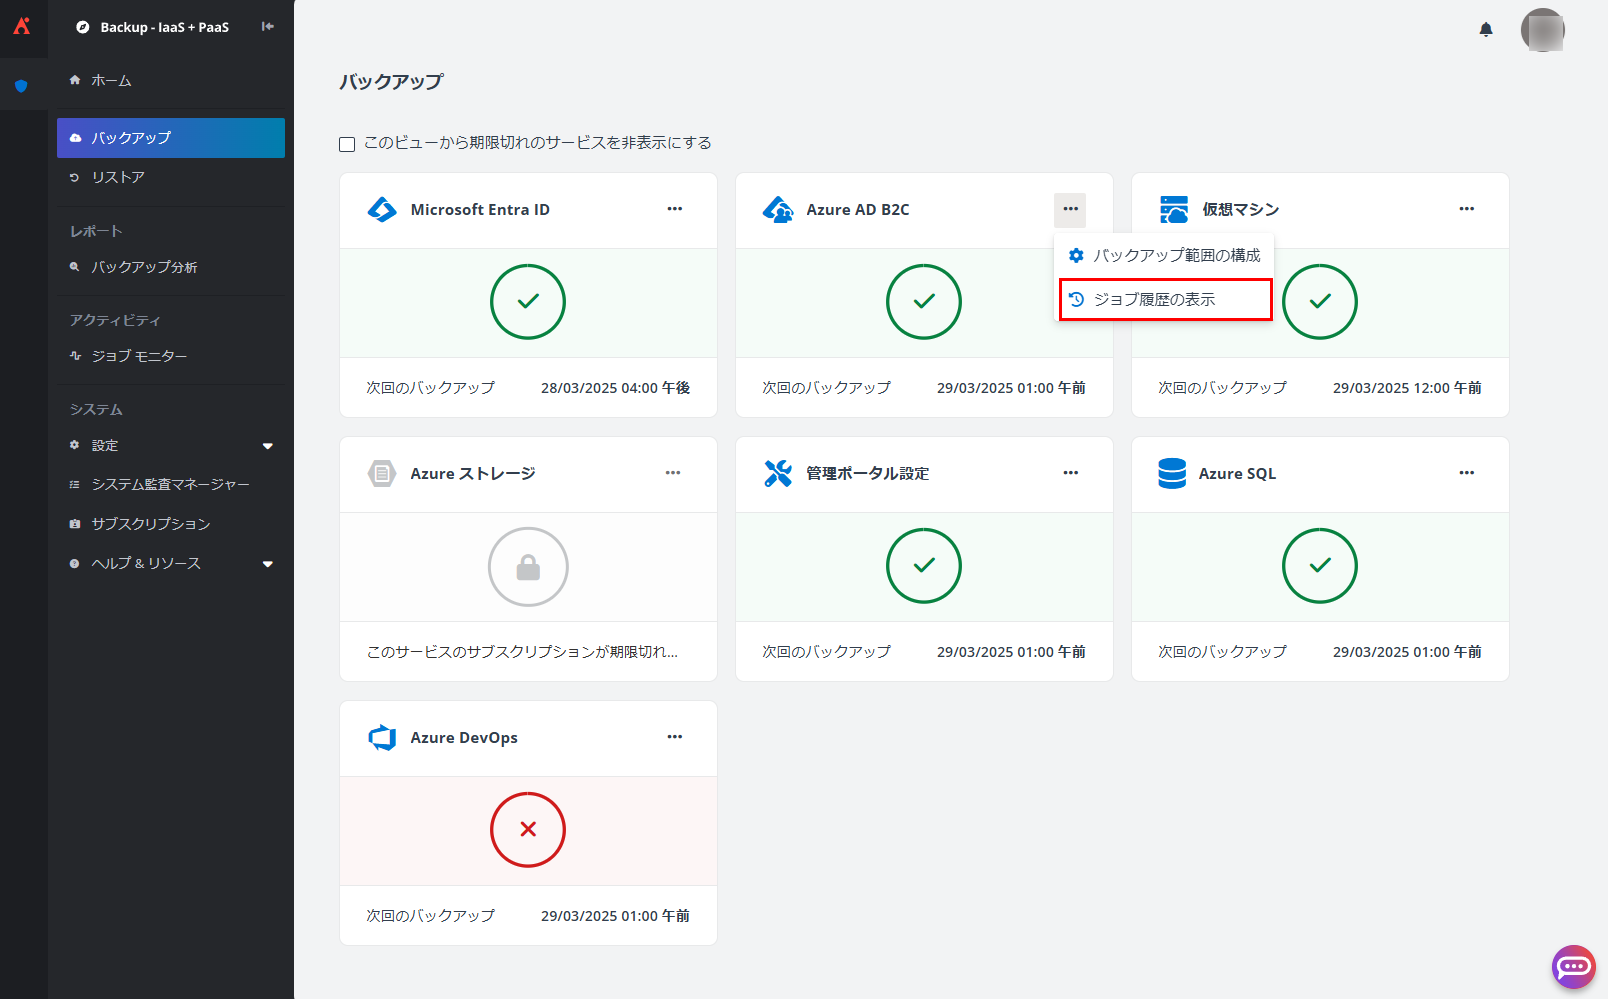Open the blue shield icon in the rail
Image resolution: width=1608 pixels, height=999 pixels.
click(22, 86)
